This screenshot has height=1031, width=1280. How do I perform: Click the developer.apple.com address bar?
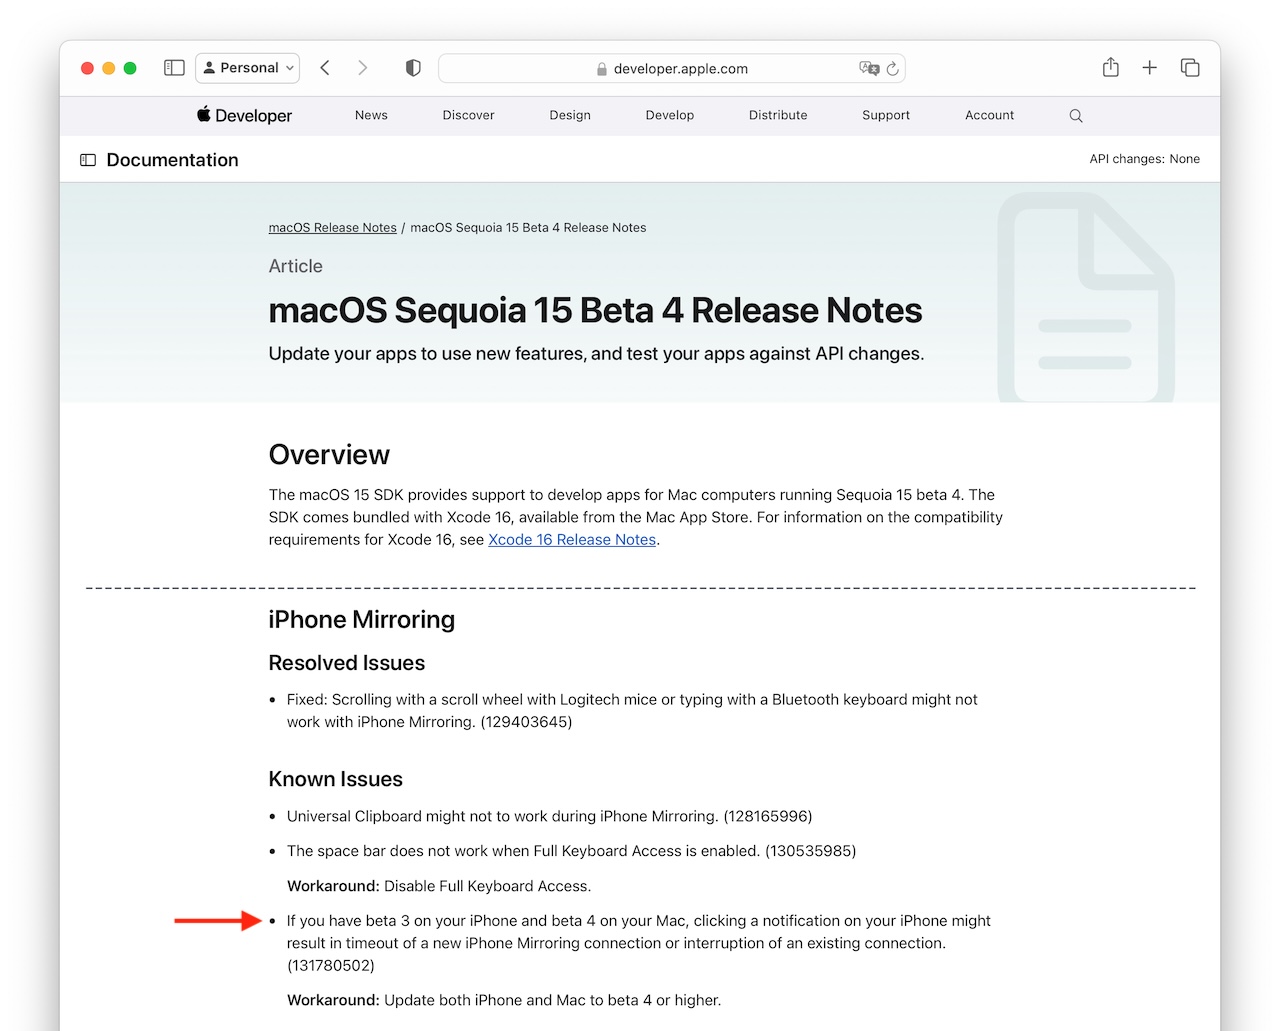click(x=672, y=68)
